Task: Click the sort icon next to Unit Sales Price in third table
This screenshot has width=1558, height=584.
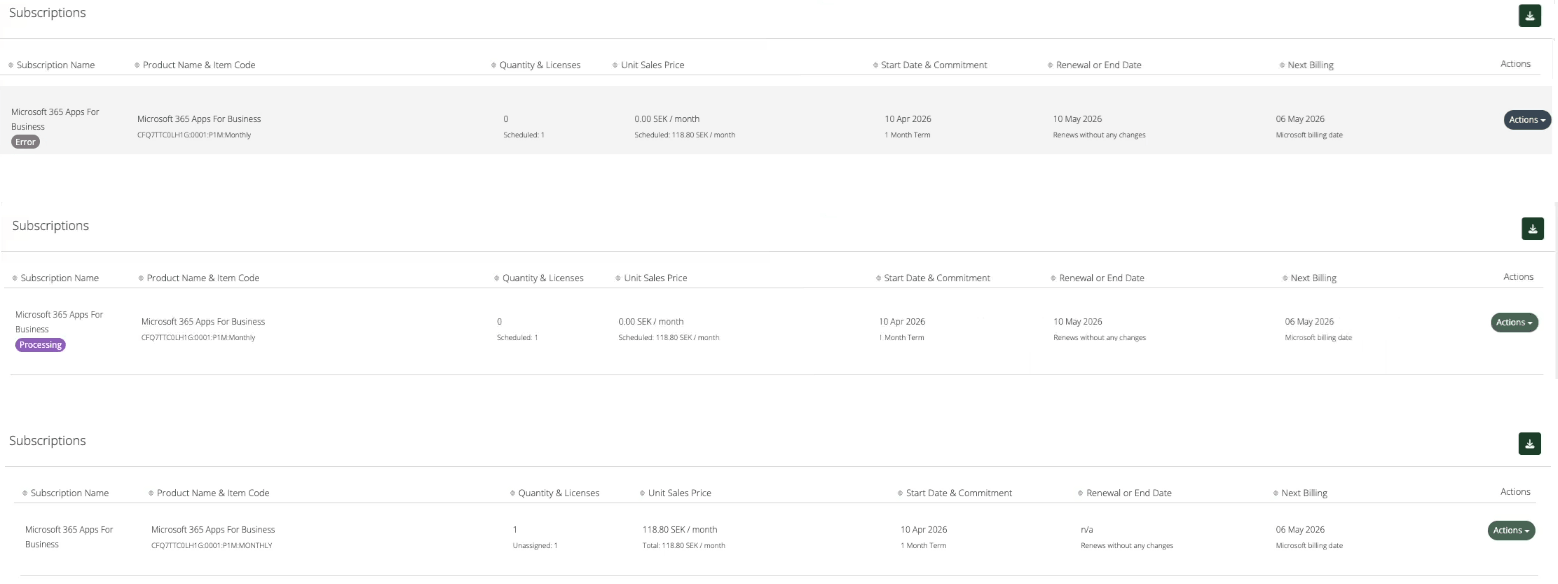Action: point(641,492)
